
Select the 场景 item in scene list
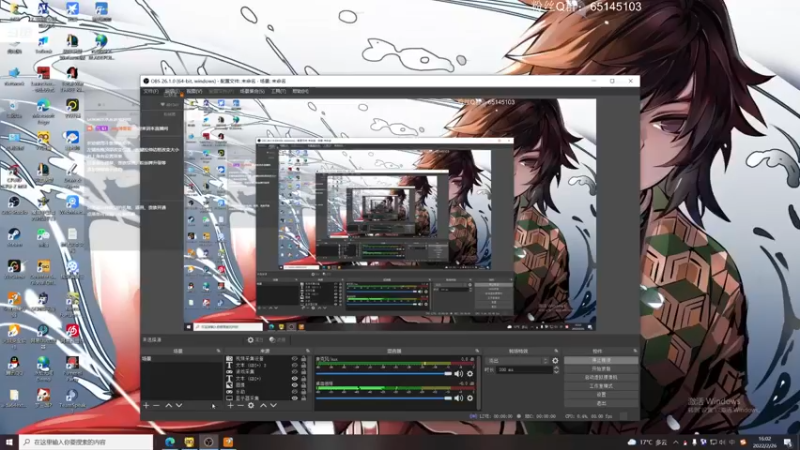pos(182,359)
